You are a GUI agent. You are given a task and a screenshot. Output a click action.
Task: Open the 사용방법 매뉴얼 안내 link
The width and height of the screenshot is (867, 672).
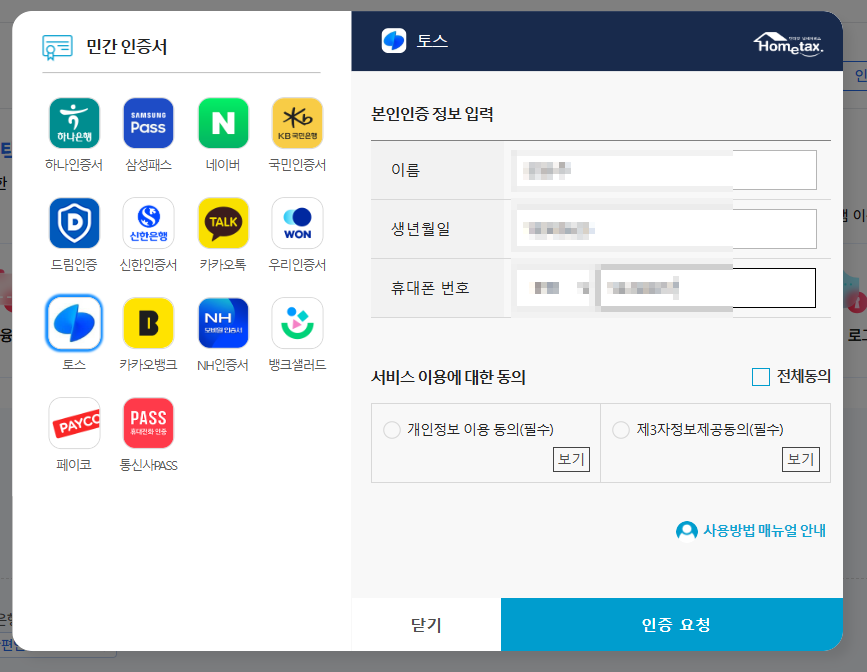(x=764, y=531)
